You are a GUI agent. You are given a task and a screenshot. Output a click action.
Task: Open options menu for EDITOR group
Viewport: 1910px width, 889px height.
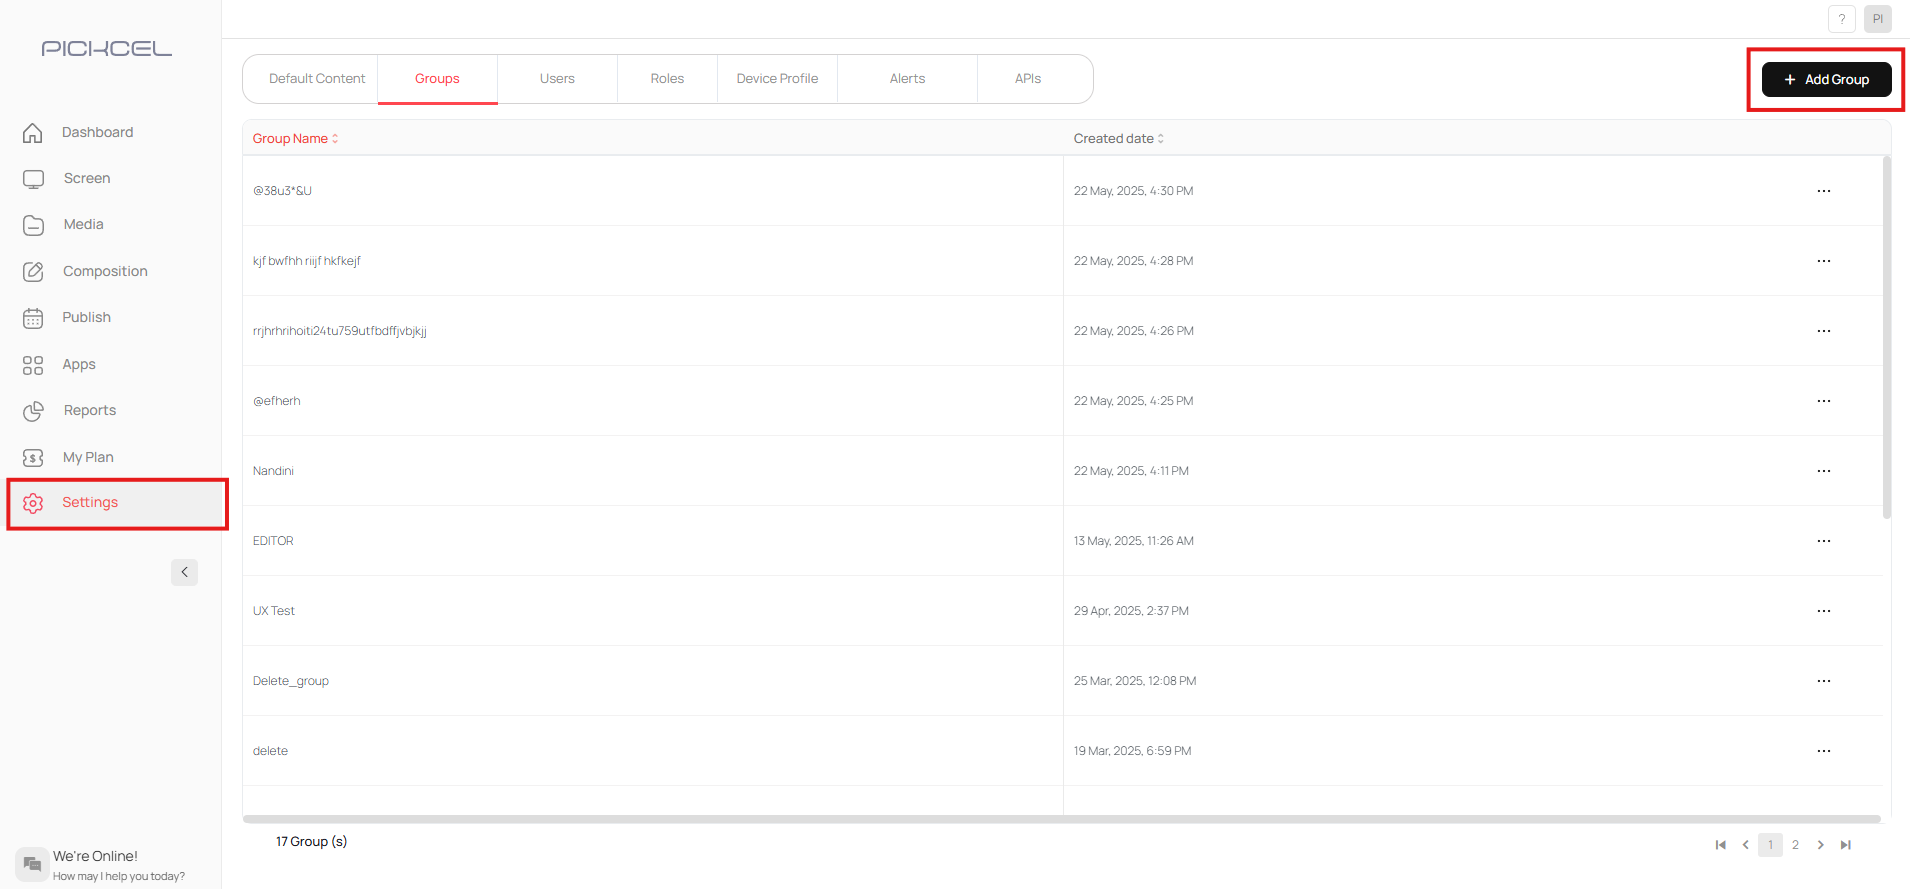coord(1824,541)
